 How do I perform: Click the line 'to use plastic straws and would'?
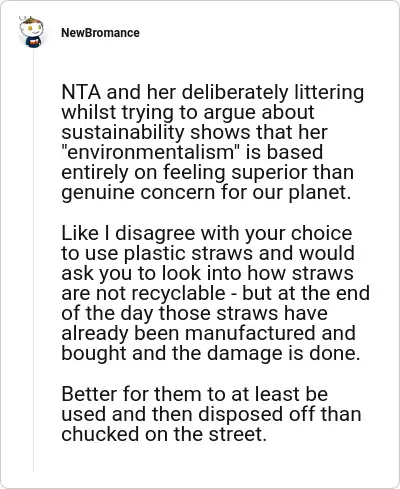point(208,253)
